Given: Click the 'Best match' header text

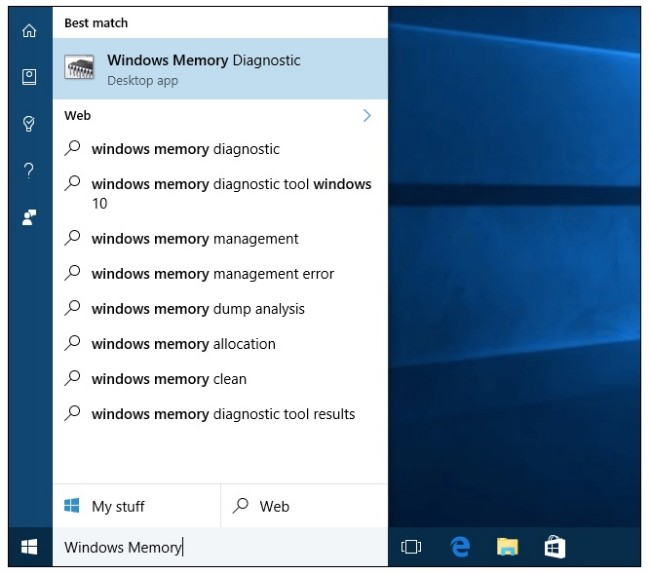Looking at the screenshot, I should 96,23.
